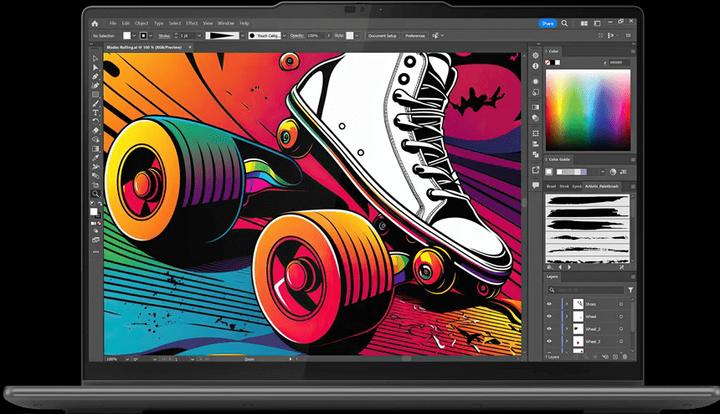Image resolution: width=720 pixels, height=414 pixels.
Task: Hide the Shoes layer eye icon
Action: coord(549,304)
